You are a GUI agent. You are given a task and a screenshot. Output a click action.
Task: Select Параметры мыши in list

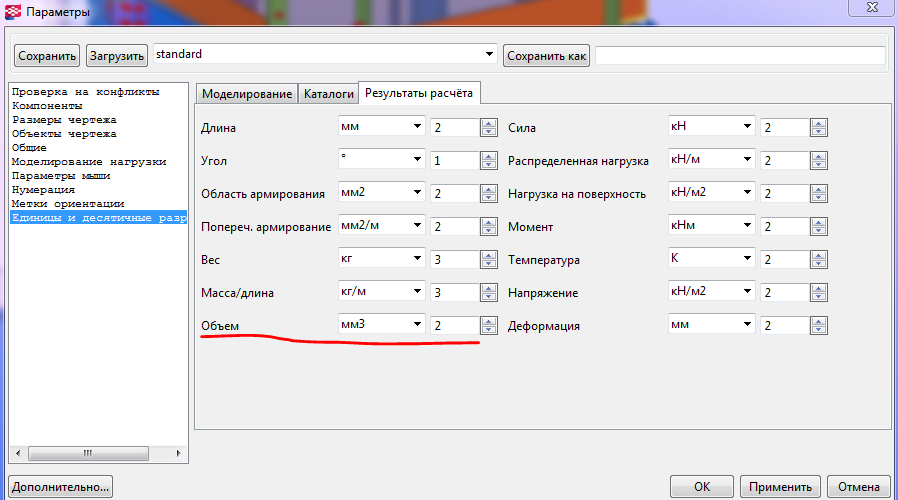[61, 176]
